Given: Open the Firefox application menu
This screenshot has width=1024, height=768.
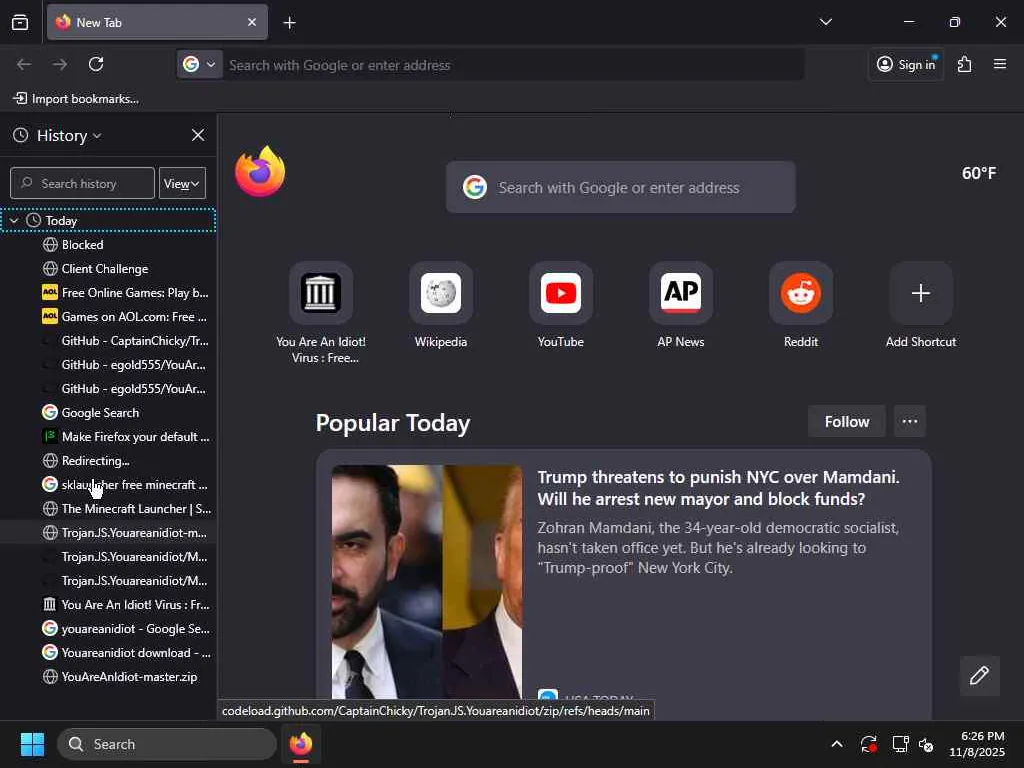Looking at the screenshot, I should pyautogui.click(x=1000, y=64).
